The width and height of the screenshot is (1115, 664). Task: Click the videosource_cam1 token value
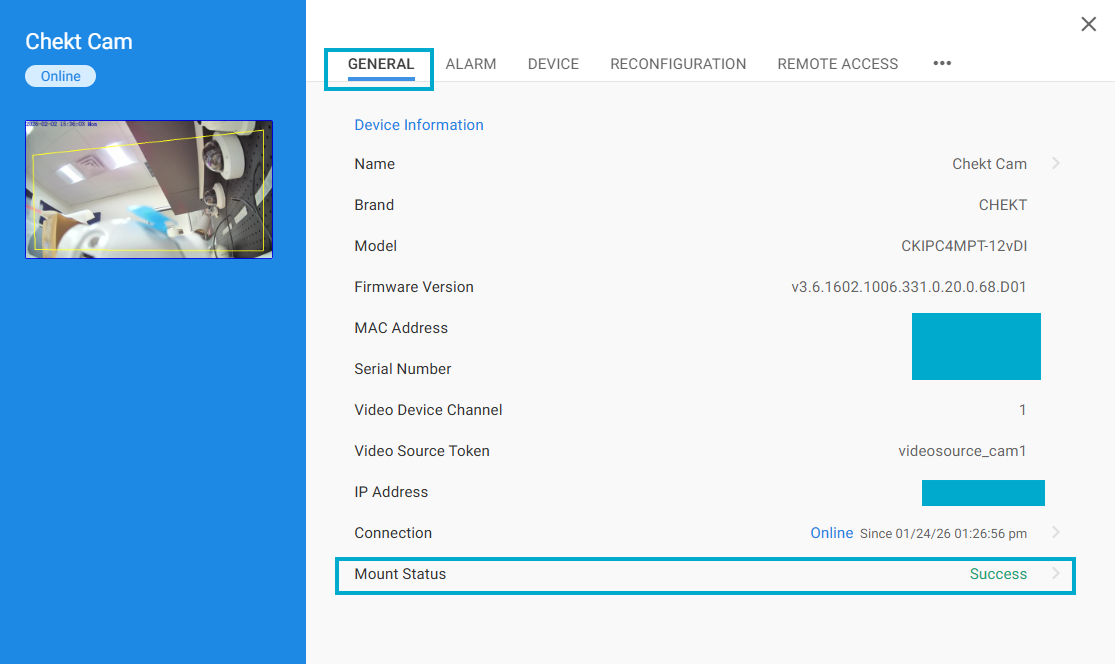[962, 451]
